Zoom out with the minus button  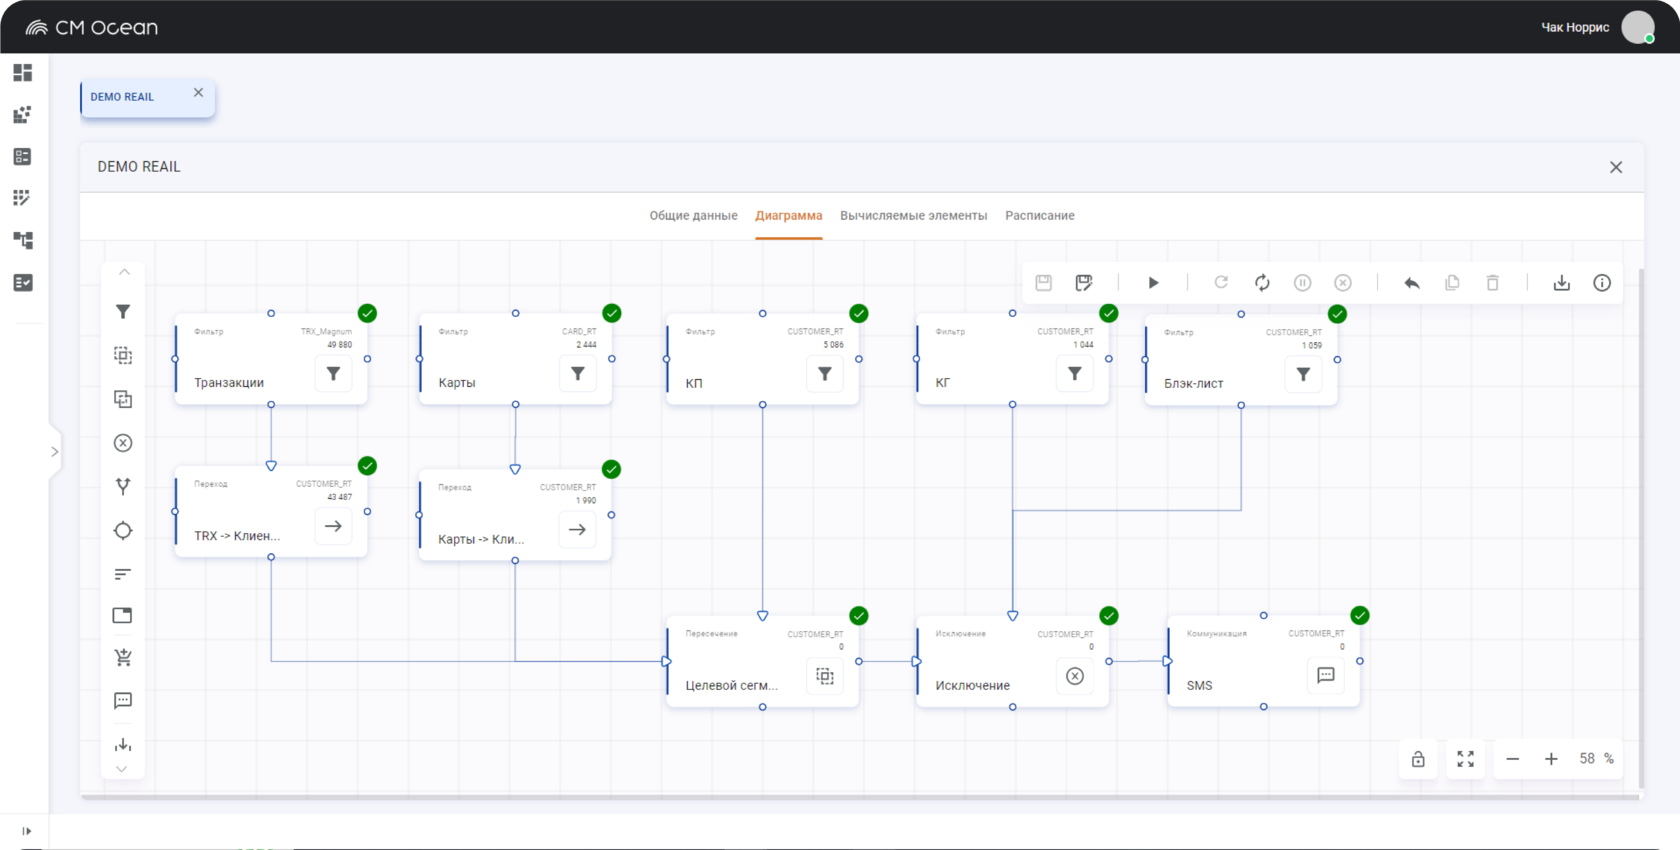click(x=1513, y=759)
